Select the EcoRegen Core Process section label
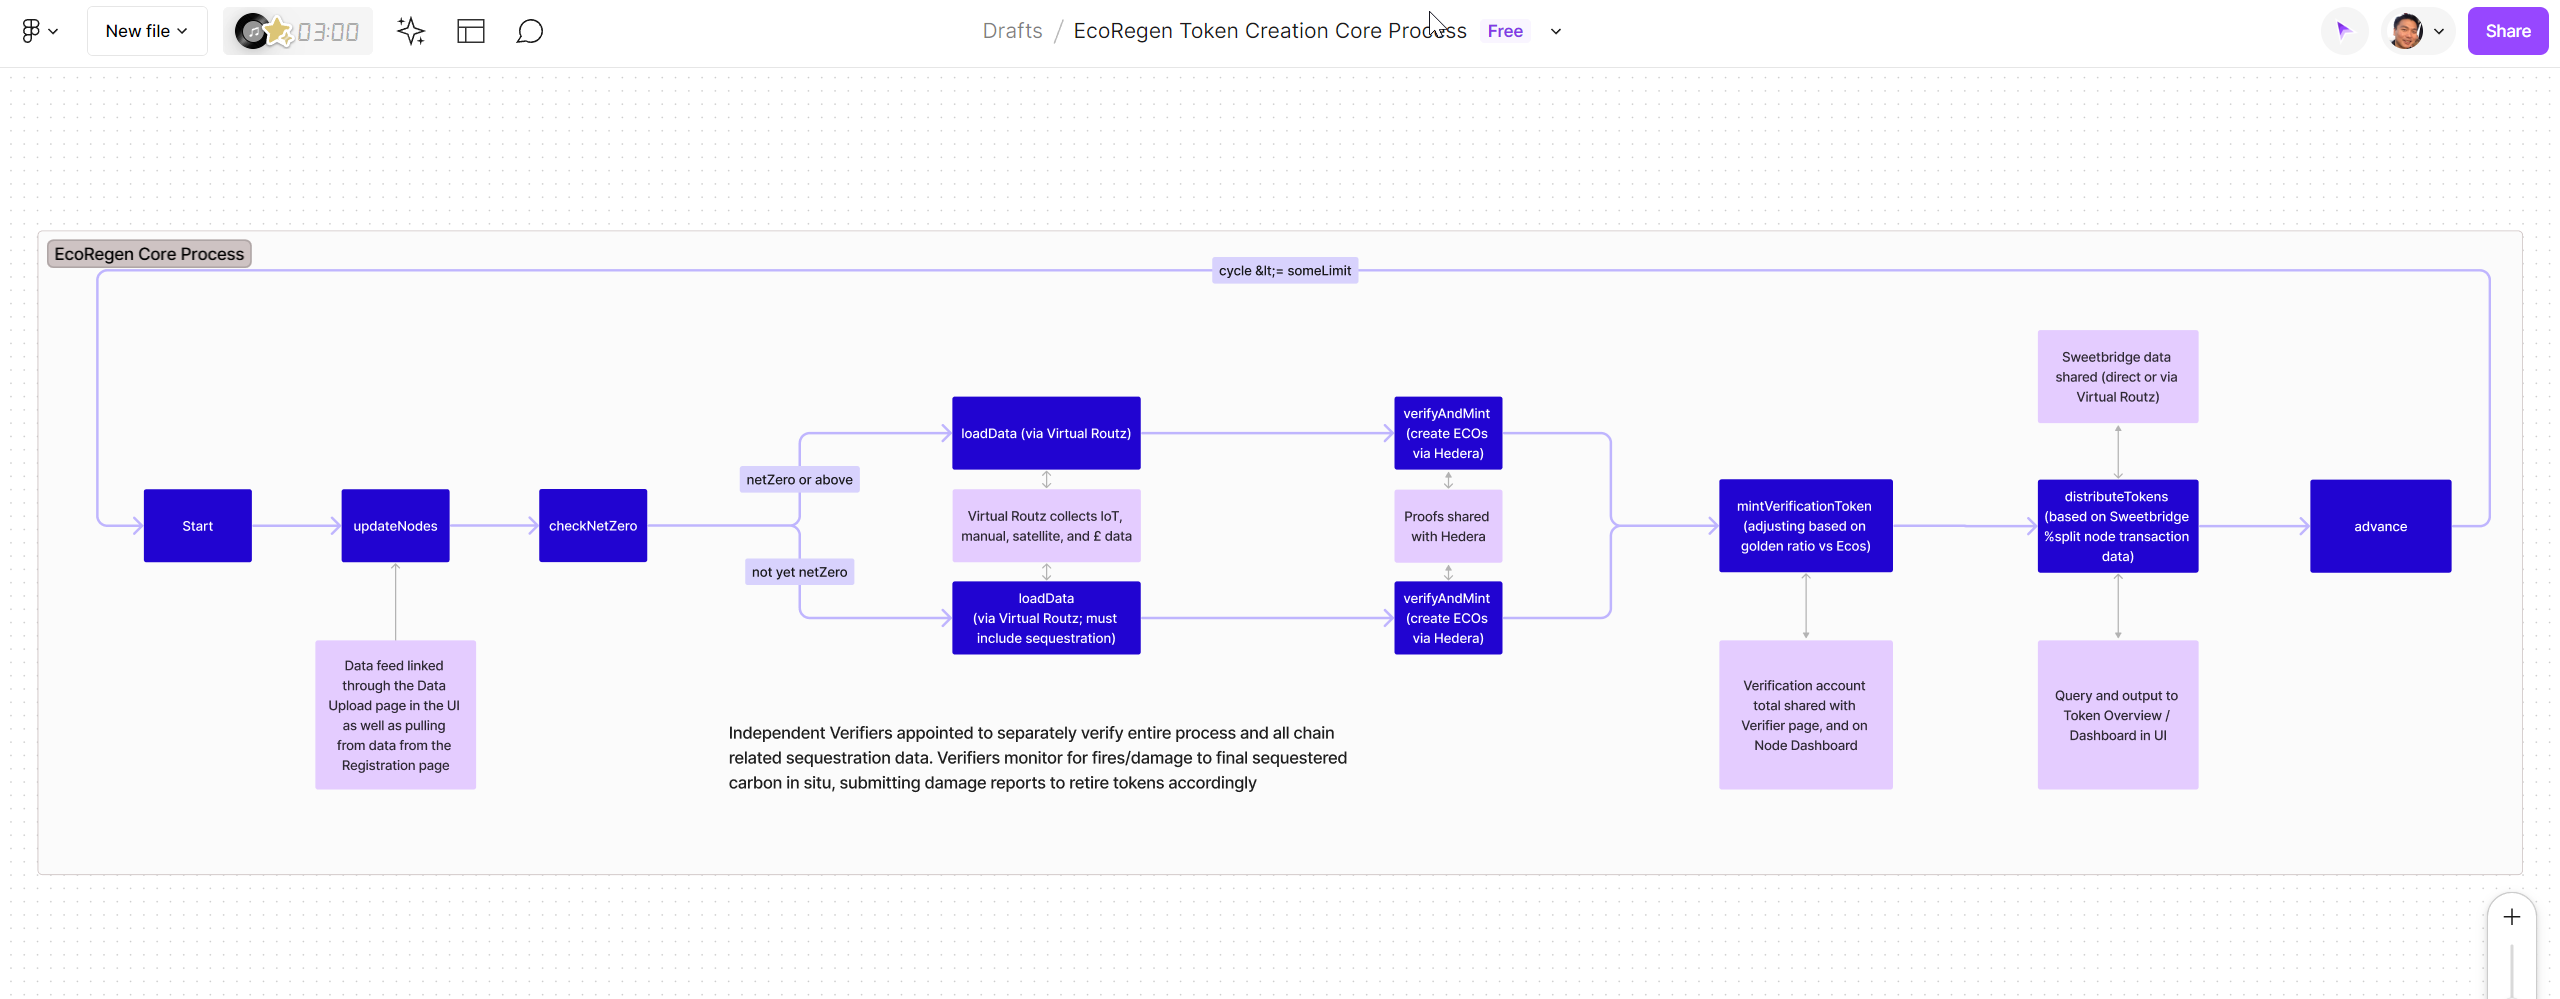This screenshot has width=2560, height=999. point(149,254)
